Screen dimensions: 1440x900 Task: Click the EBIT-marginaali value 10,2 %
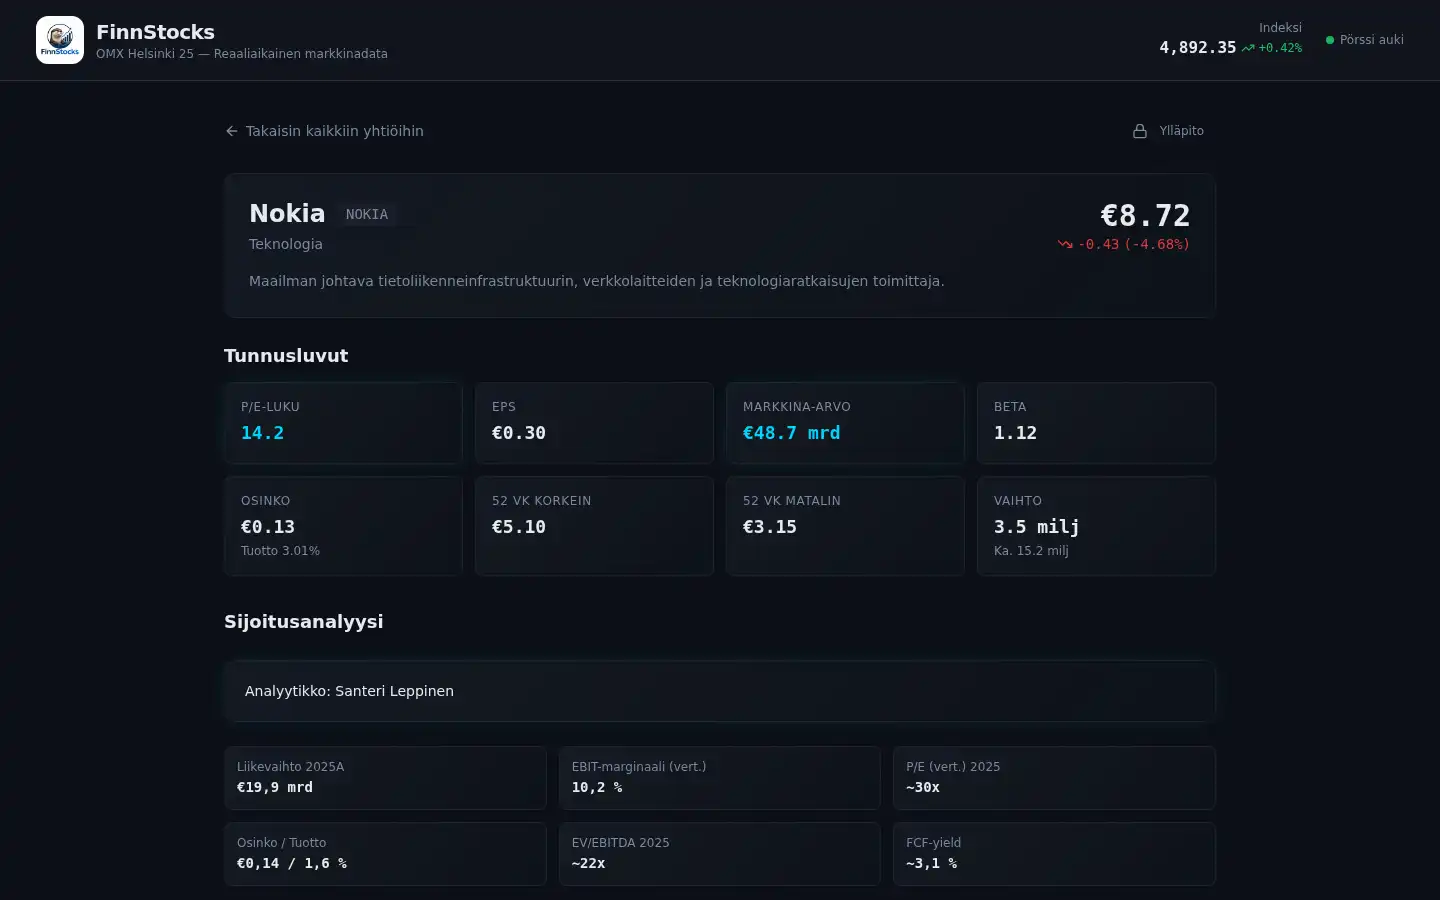(597, 787)
